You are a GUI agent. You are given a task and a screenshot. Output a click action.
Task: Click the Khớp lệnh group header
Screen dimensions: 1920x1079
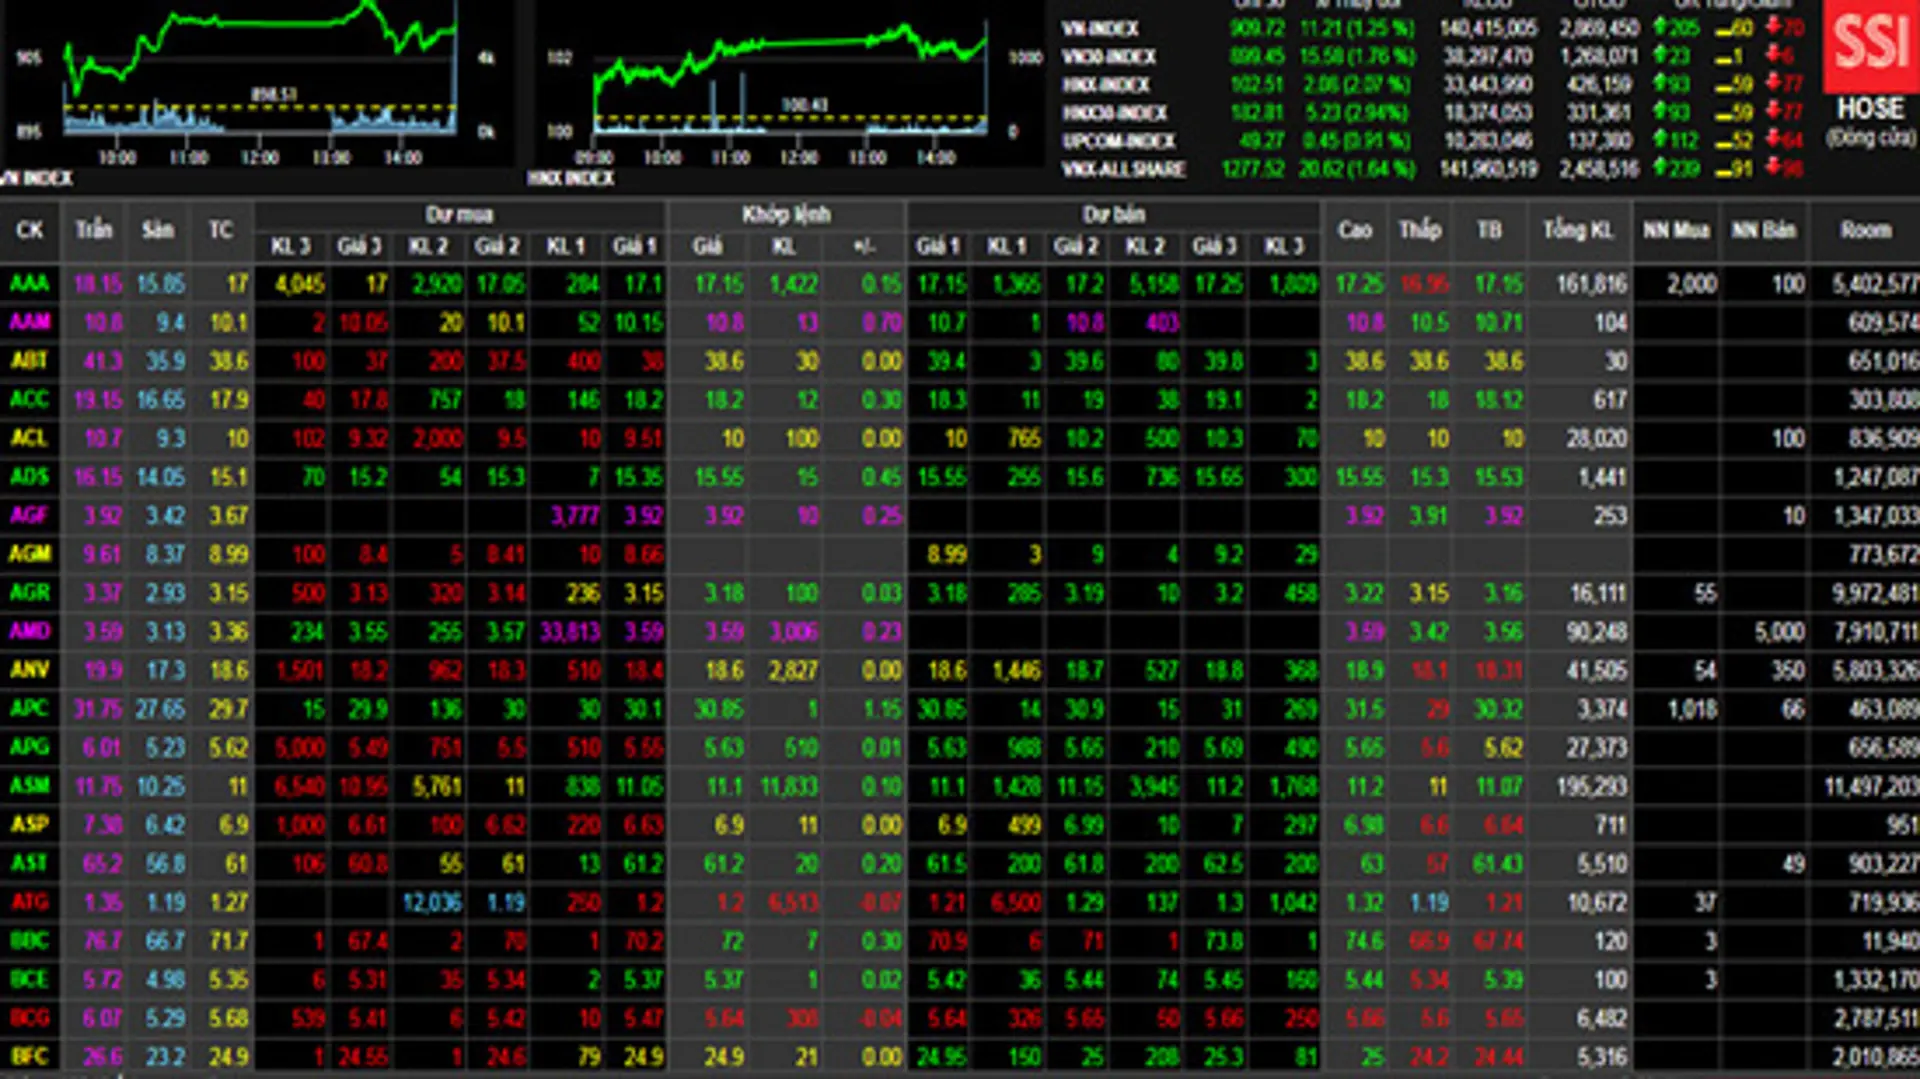pos(786,214)
